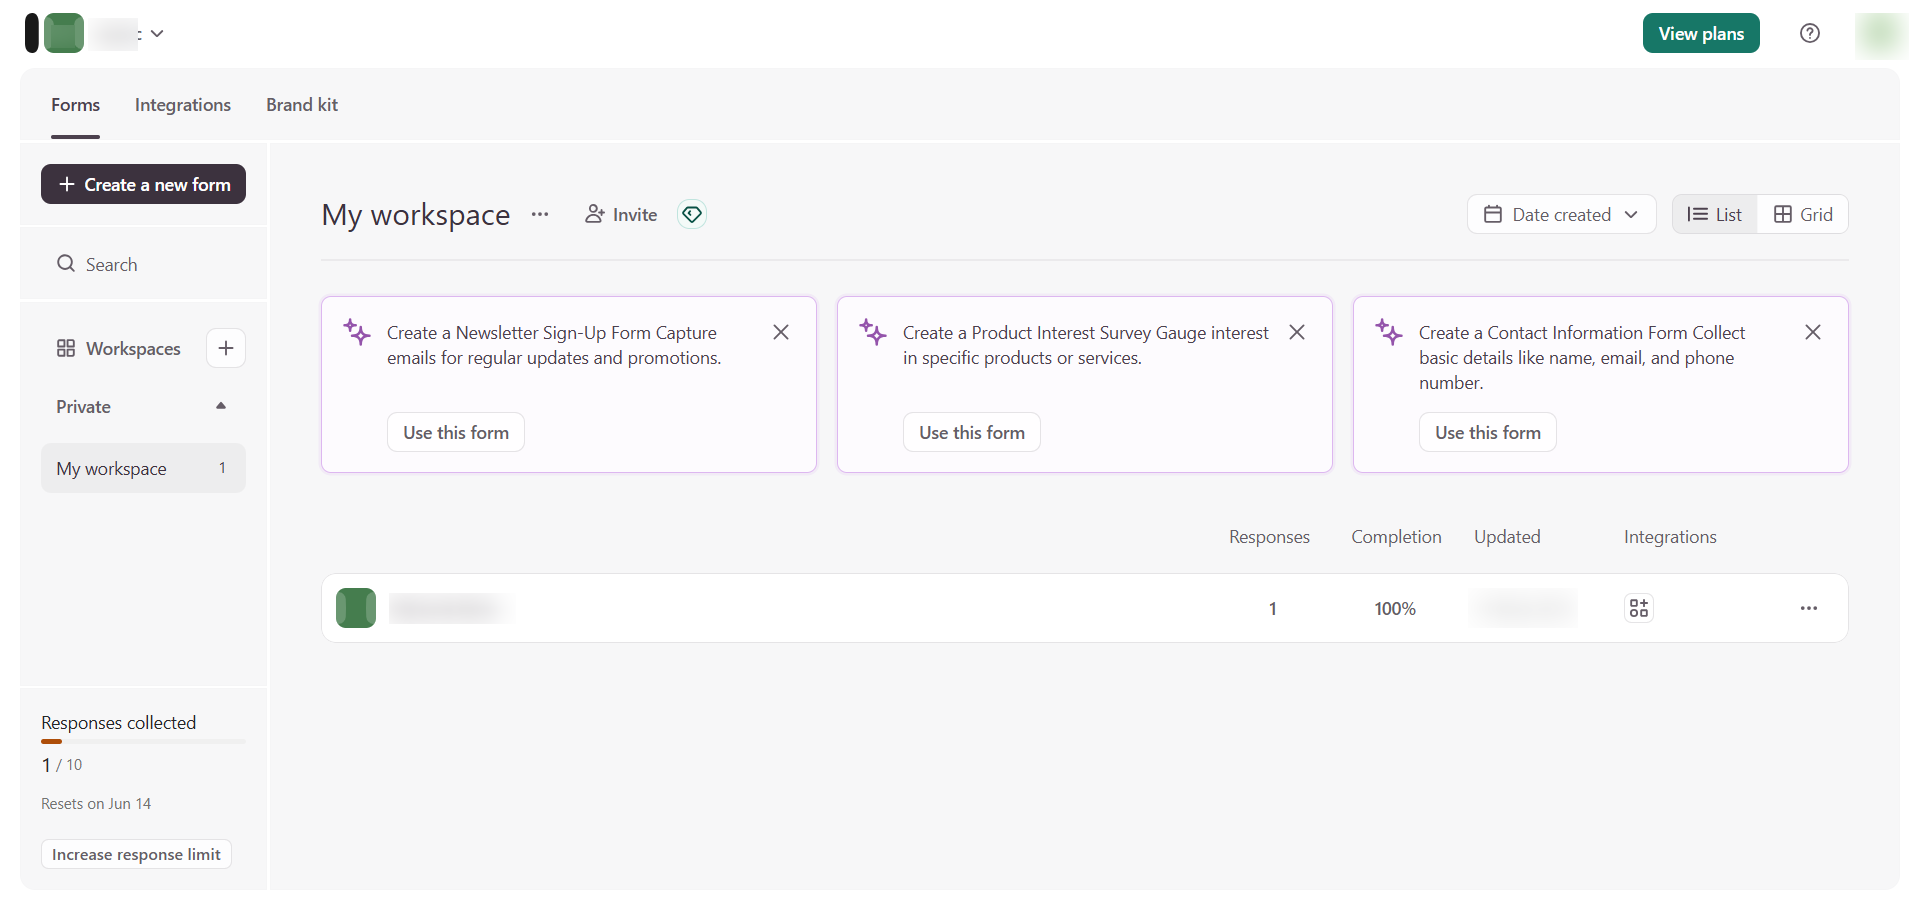1910x902 pixels.
Task: Click the green diamond badge beside Invite
Action: click(x=692, y=214)
